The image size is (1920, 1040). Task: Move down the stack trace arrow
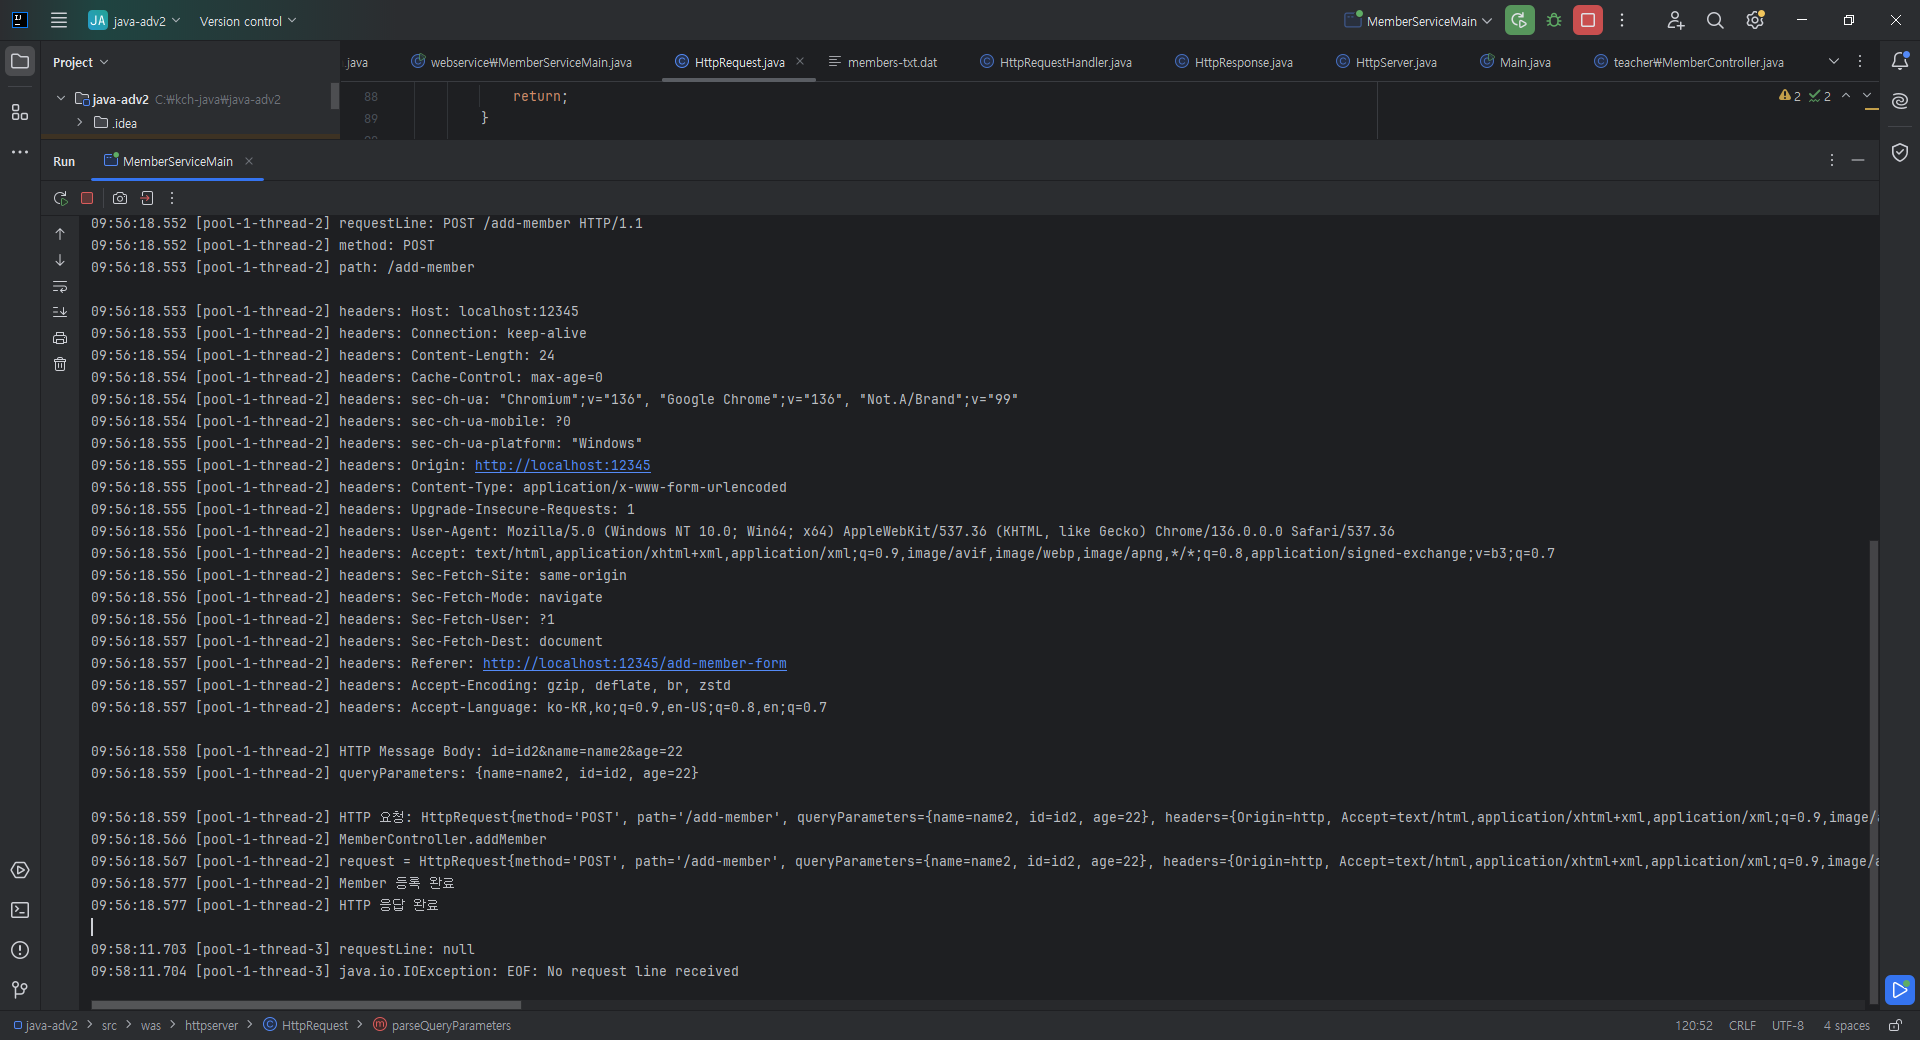pos(60,260)
